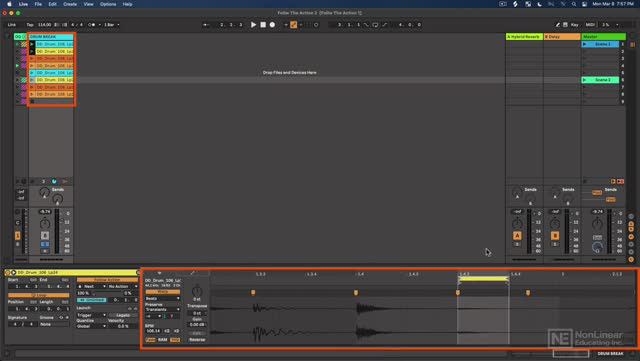Launch the DRUM BREAK clip in scene 2

pos(32,51)
